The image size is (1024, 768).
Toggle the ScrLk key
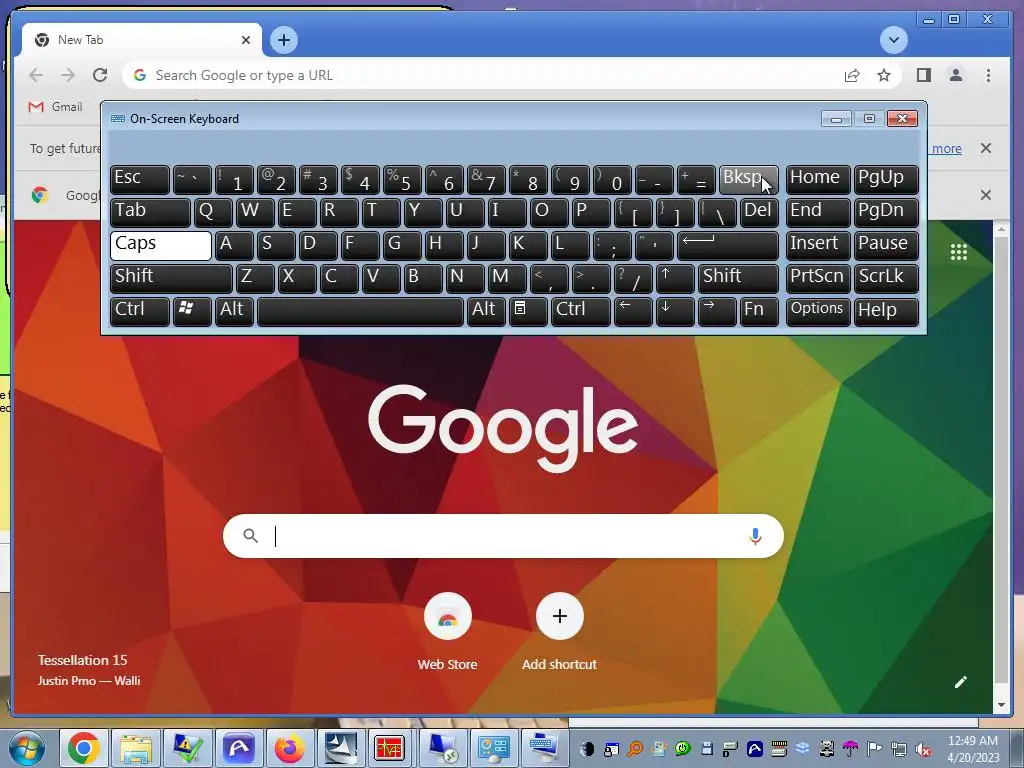886,278
